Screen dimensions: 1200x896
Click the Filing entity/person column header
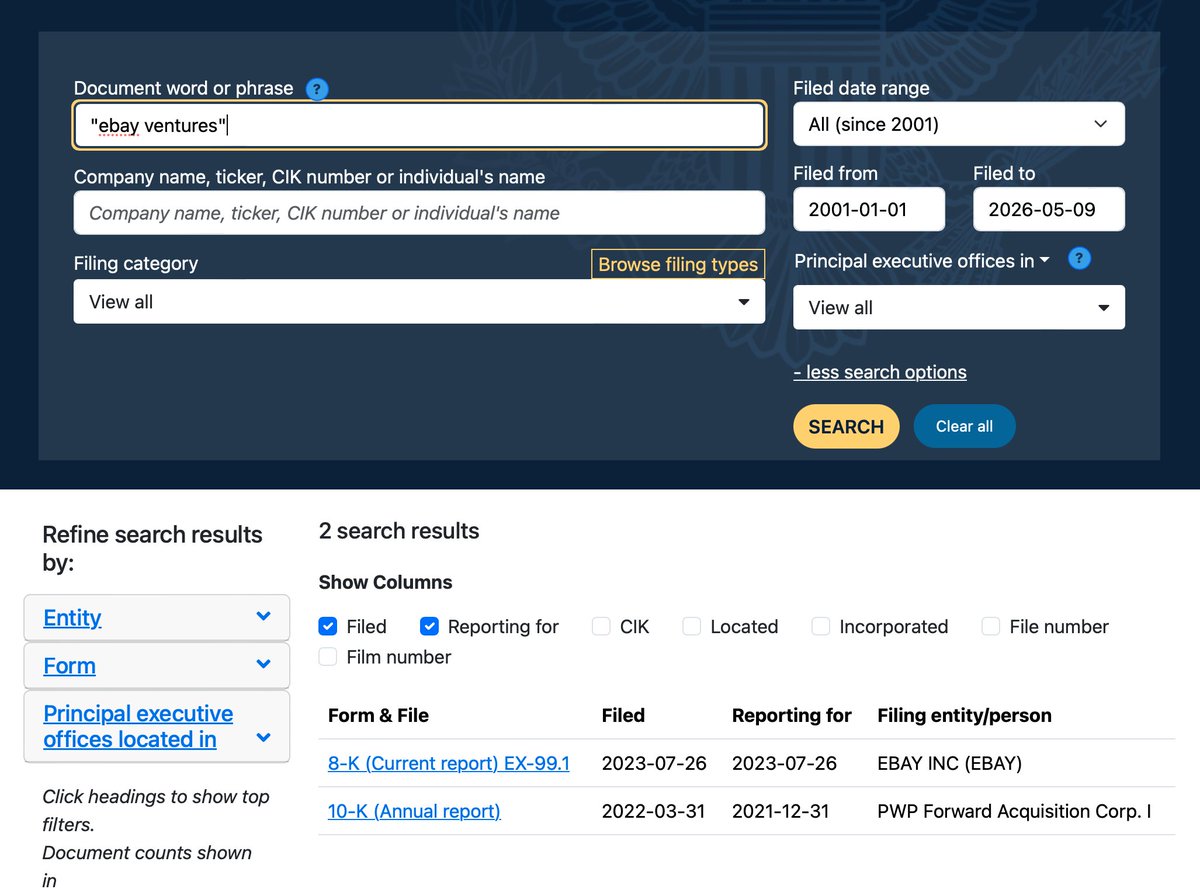click(965, 715)
